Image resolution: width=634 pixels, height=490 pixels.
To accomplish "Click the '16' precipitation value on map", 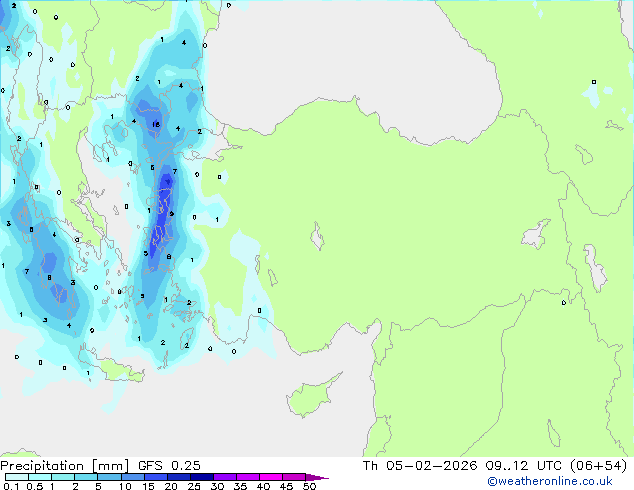I will click(x=156, y=125).
